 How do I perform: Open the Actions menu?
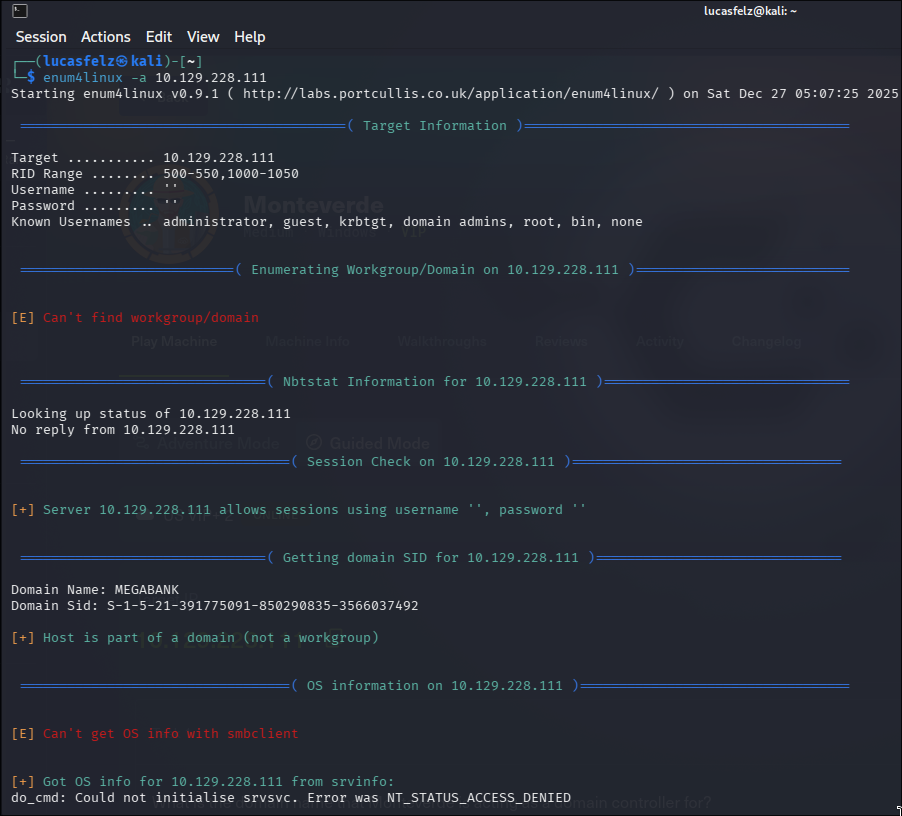[x=106, y=37]
